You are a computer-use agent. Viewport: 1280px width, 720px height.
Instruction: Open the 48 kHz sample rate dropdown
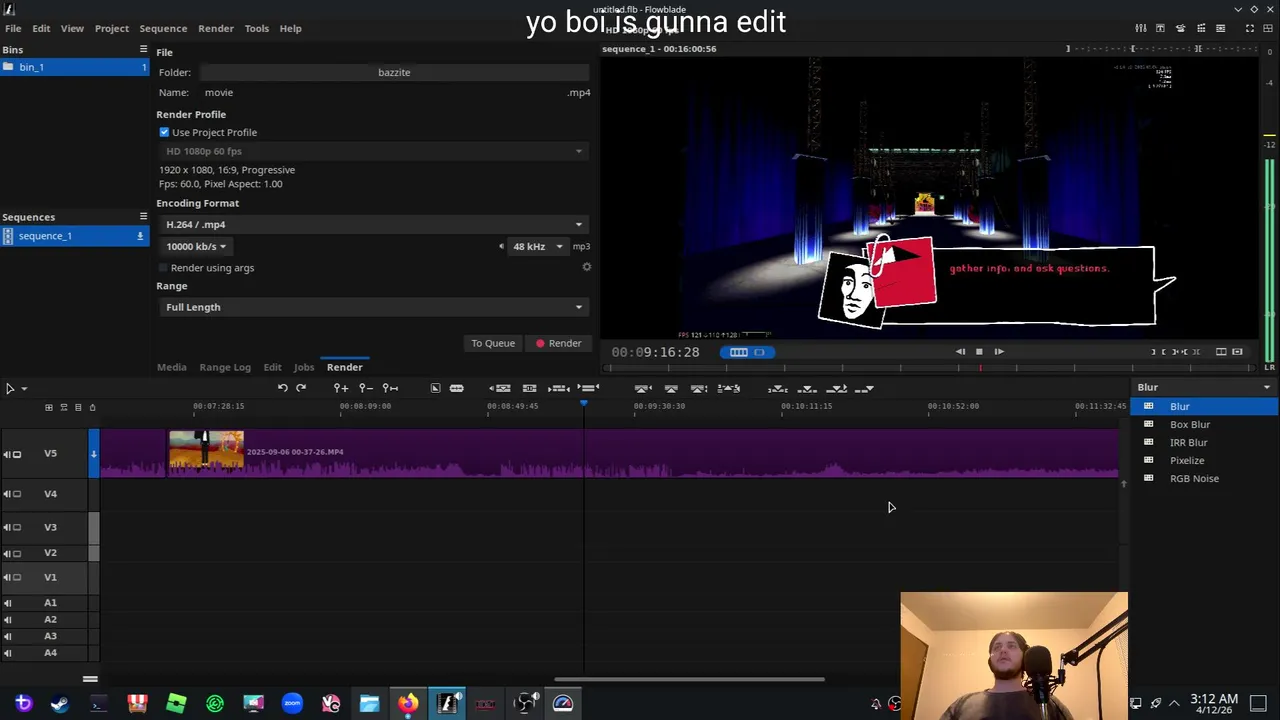pyautogui.click(x=538, y=246)
